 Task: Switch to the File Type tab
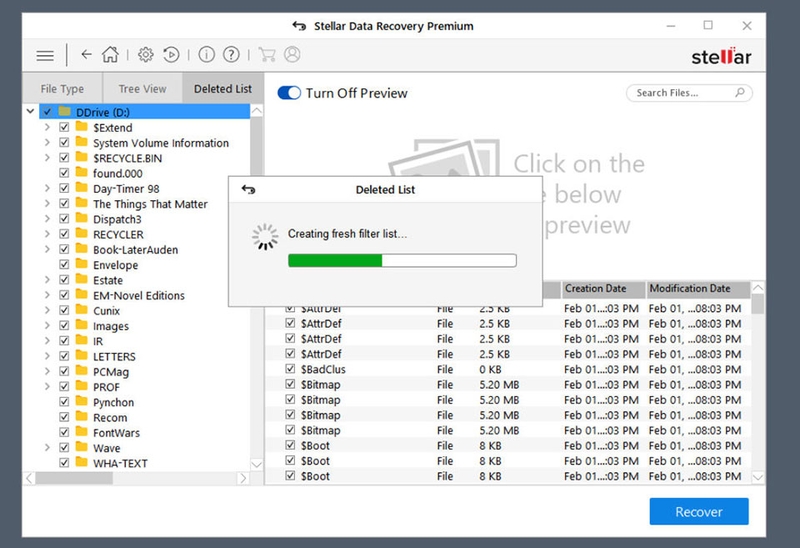click(x=62, y=89)
